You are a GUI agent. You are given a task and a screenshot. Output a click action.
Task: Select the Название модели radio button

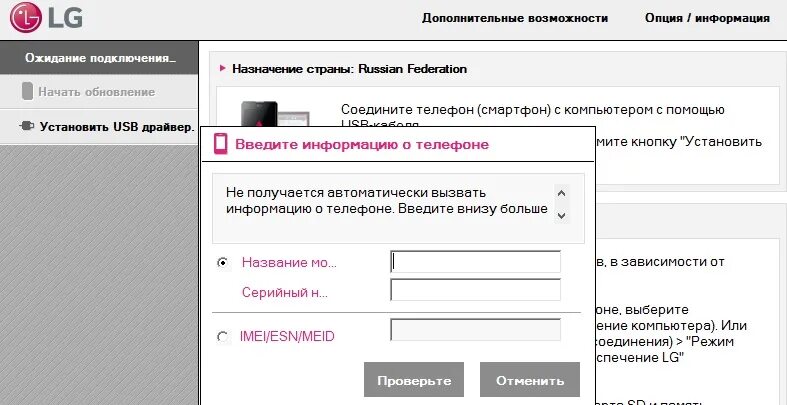pyautogui.click(x=222, y=262)
